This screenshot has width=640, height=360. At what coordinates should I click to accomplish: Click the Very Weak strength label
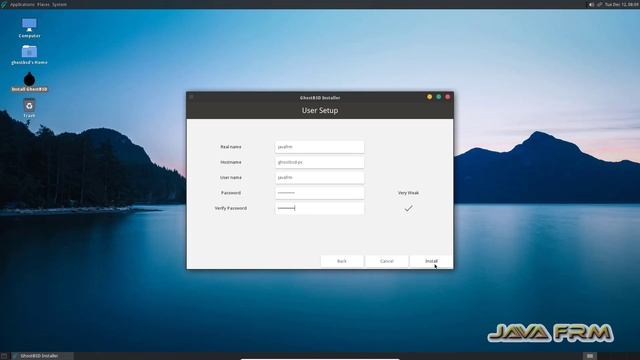coord(408,193)
